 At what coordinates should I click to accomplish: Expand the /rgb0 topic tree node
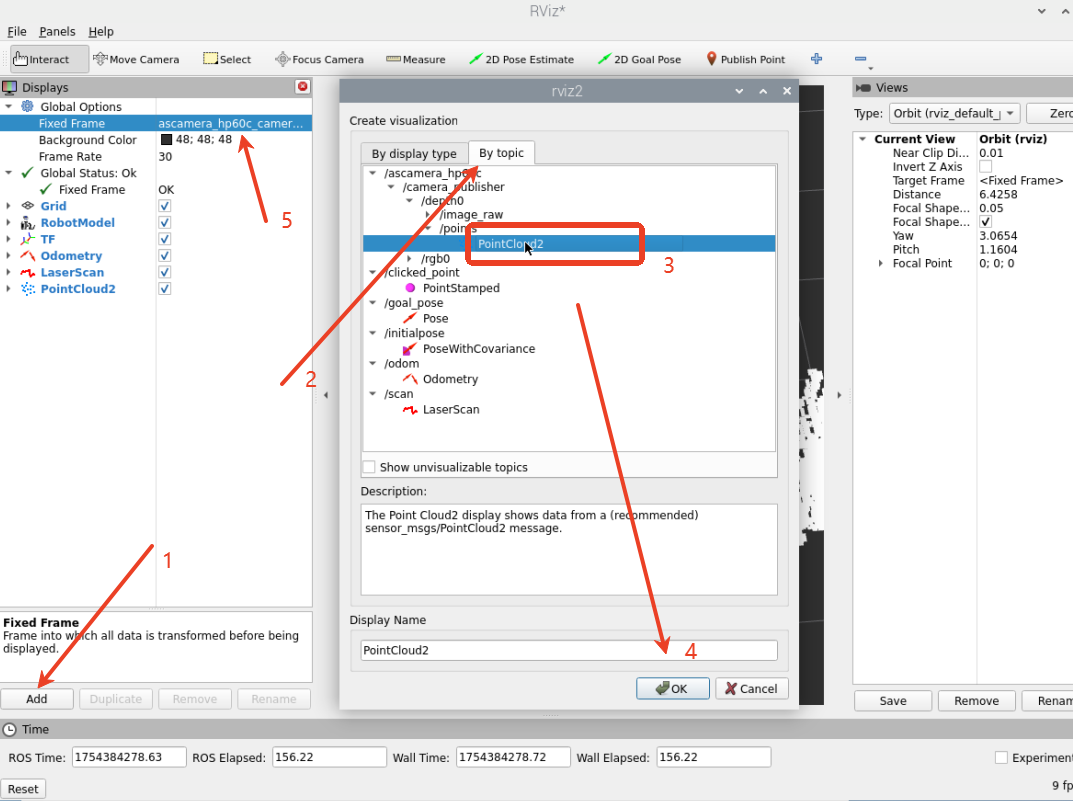pos(410,259)
